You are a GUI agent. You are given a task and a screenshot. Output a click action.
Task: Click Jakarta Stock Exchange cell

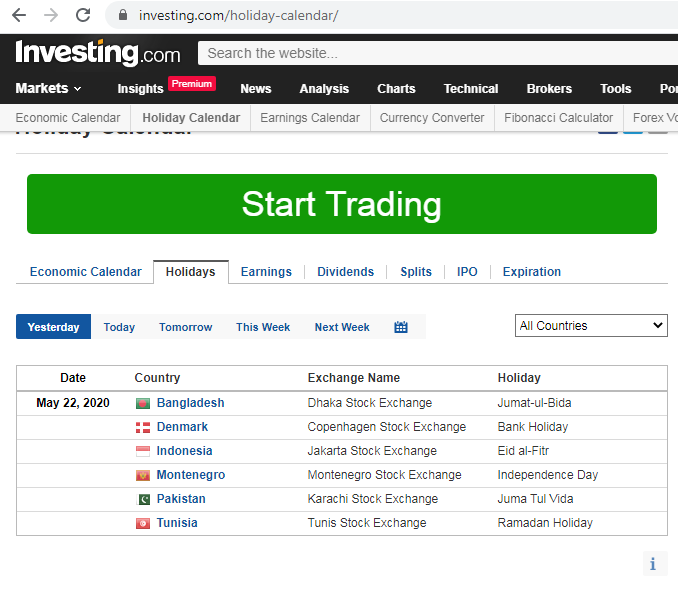[x=372, y=451]
